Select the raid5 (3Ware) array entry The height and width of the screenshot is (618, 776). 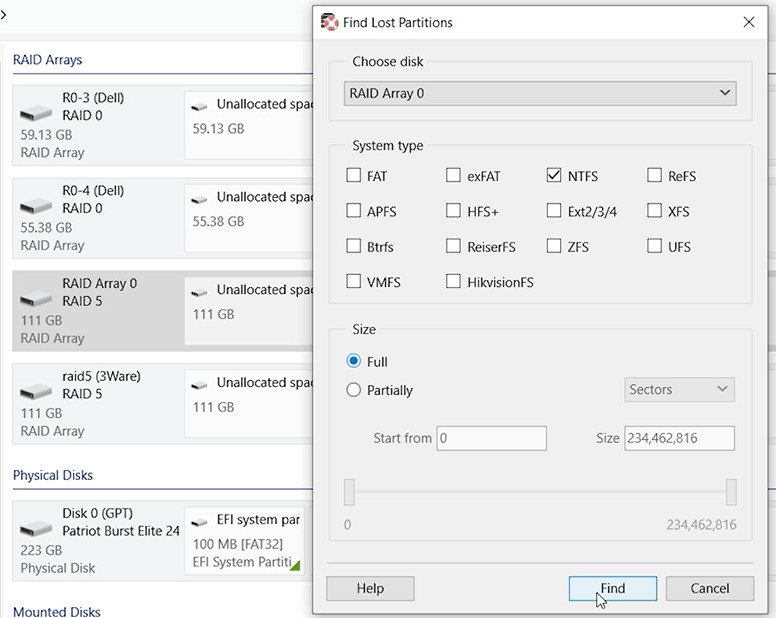click(x=97, y=404)
